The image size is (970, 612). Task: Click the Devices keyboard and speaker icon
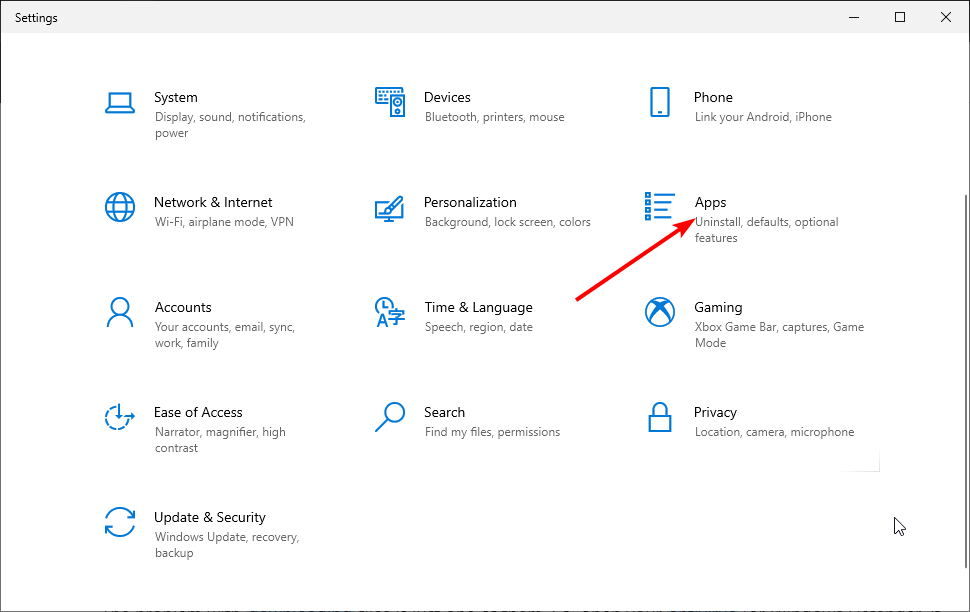tap(390, 102)
